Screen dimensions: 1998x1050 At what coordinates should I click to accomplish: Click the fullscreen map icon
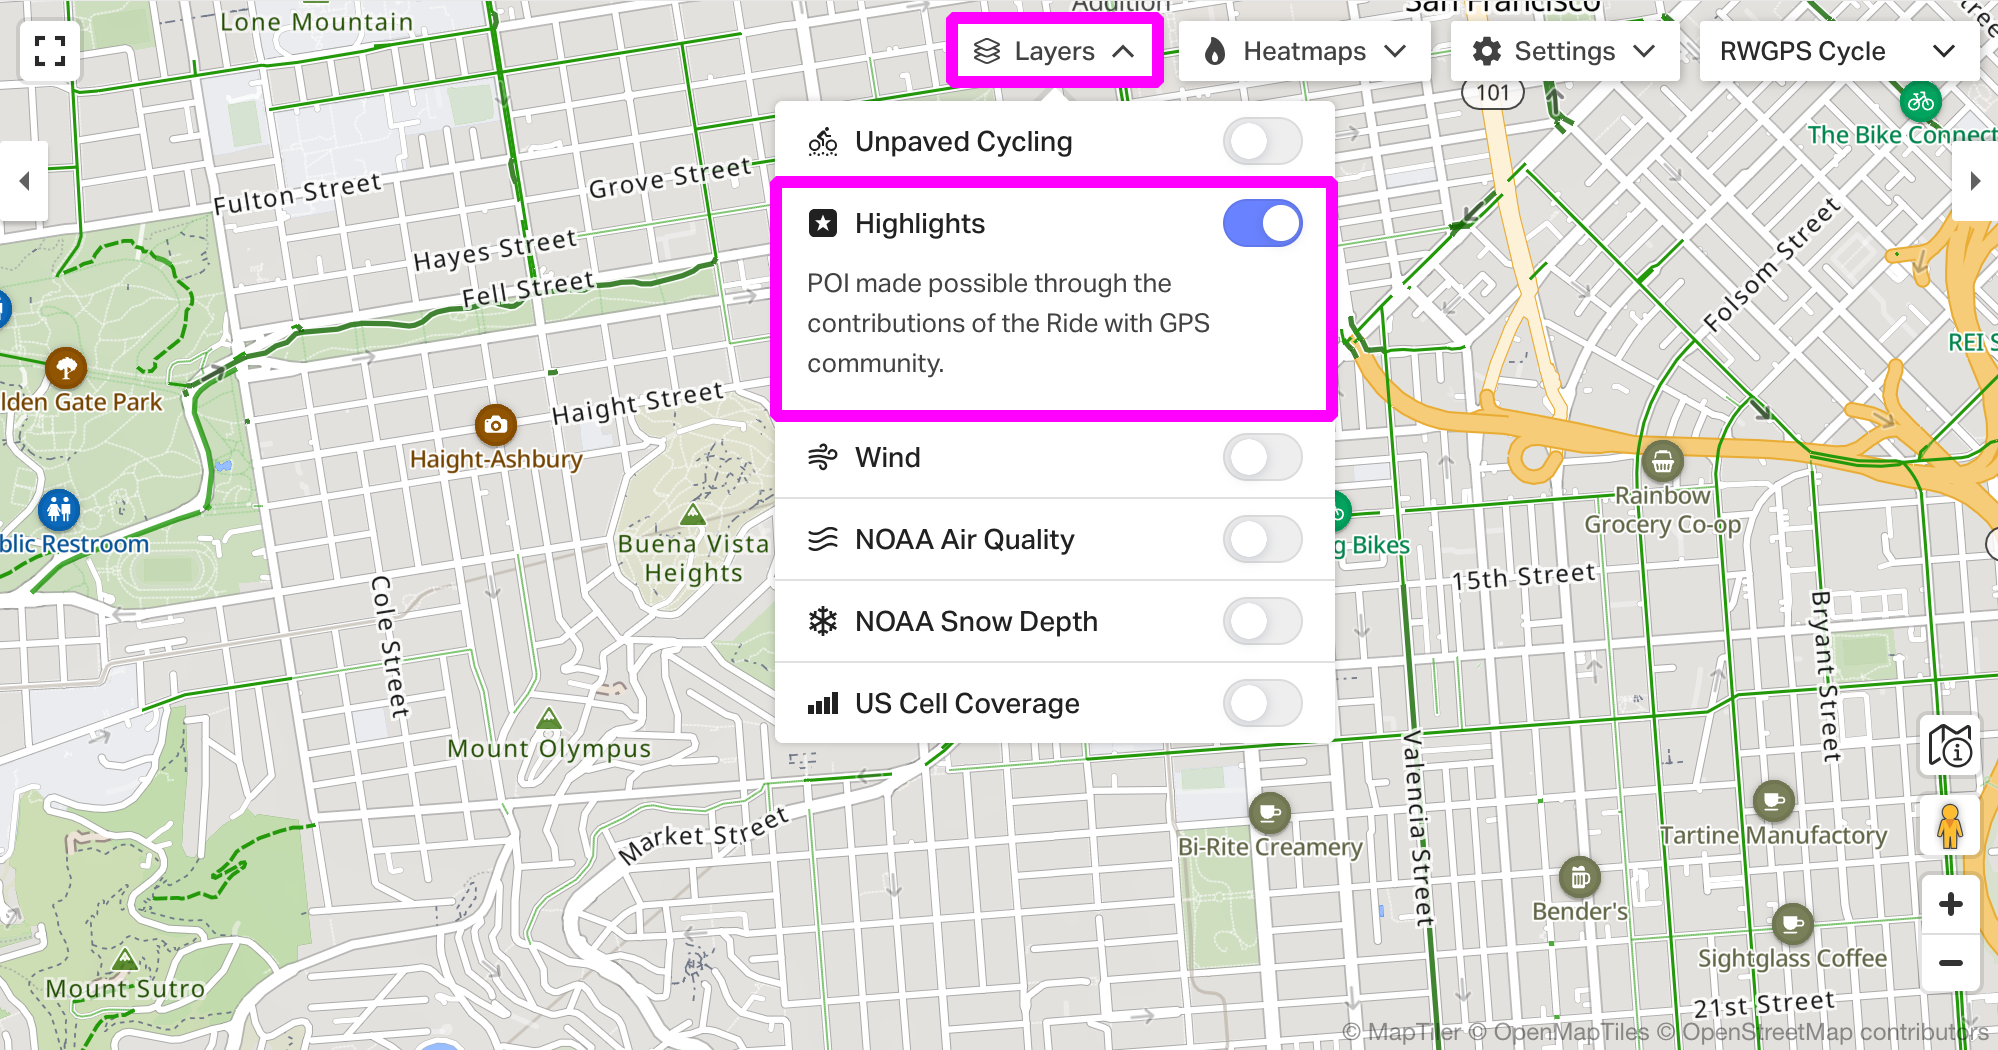coord(50,51)
